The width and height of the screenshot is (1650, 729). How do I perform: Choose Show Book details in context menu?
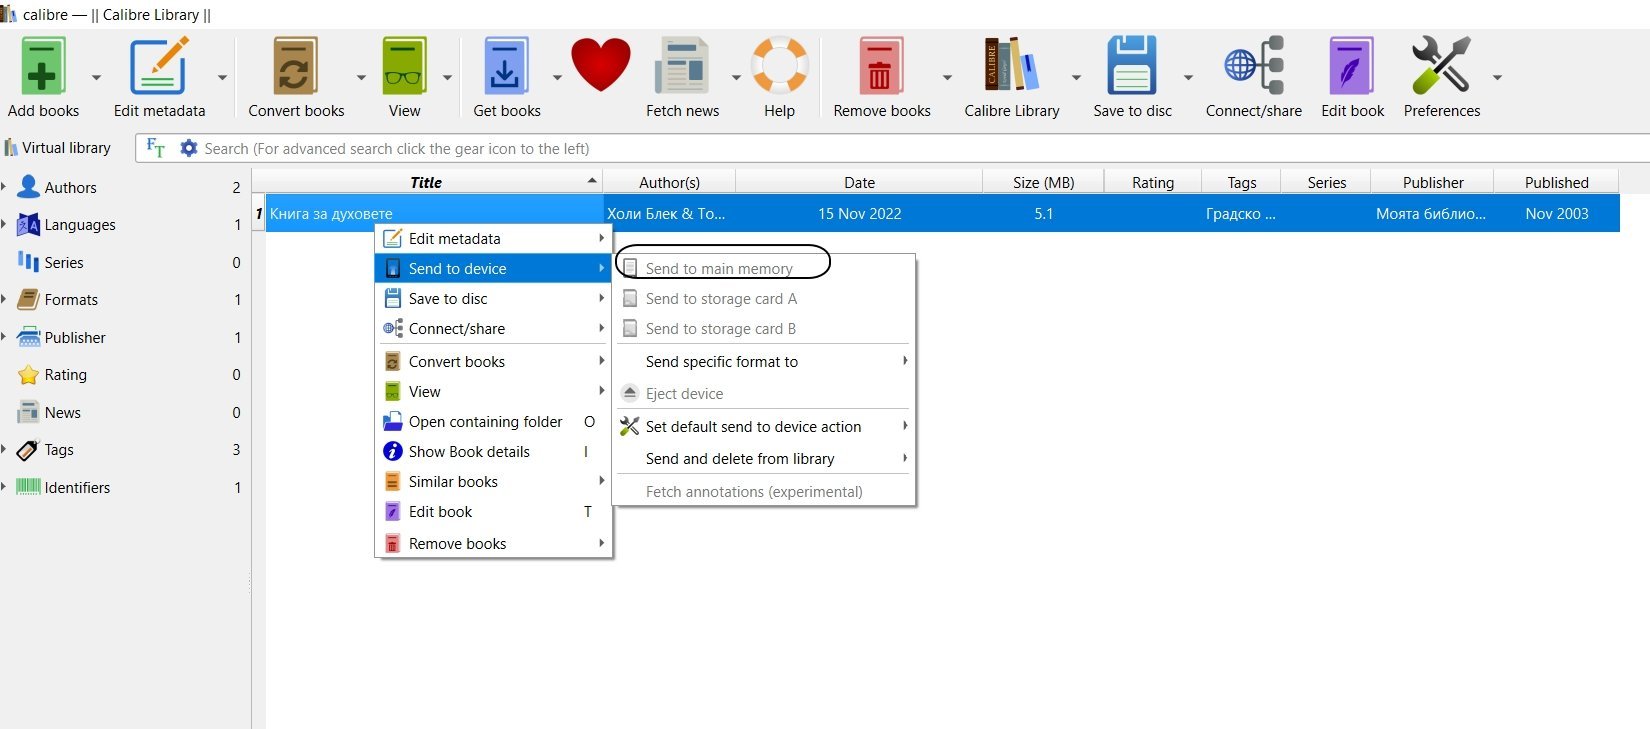(493, 451)
